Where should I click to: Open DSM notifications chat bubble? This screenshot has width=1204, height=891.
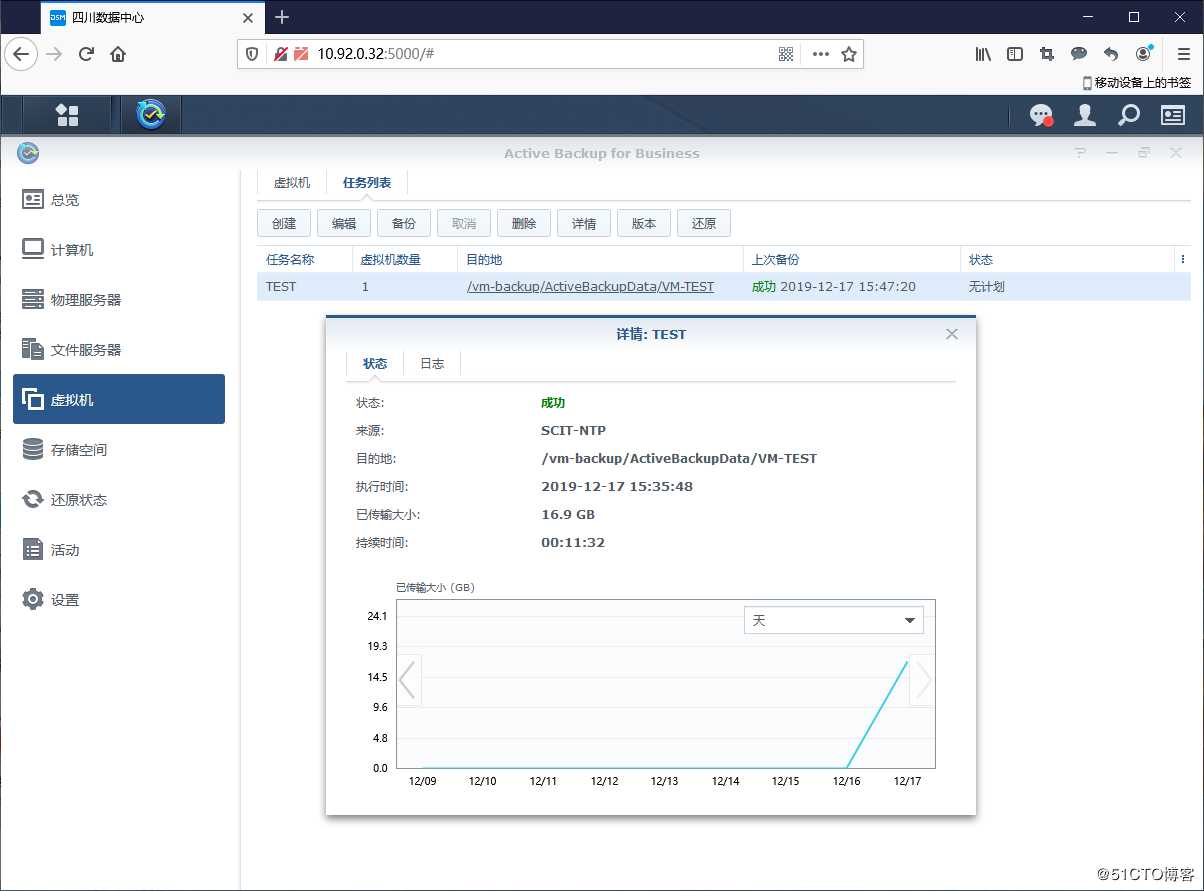coord(1041,116)
